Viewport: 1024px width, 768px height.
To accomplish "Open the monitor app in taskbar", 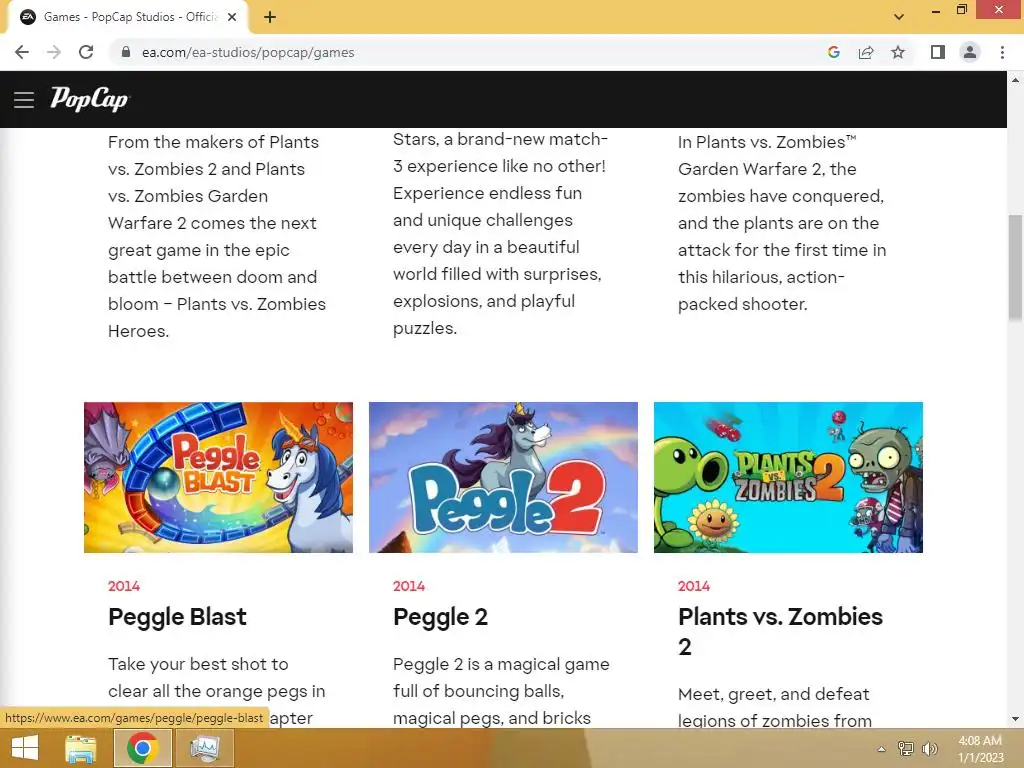I will coord(205,748).
